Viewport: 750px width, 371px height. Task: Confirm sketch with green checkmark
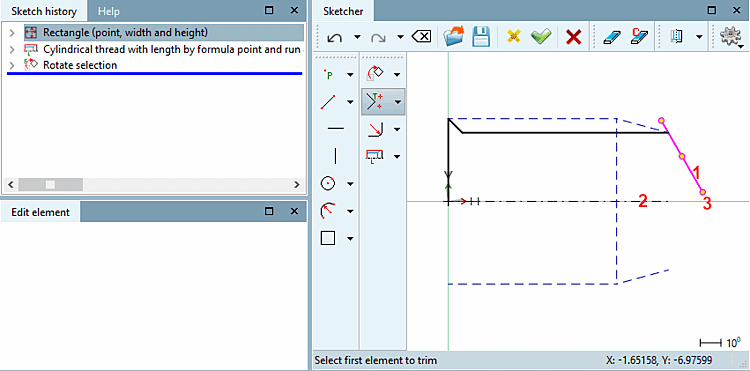(540, 37)
